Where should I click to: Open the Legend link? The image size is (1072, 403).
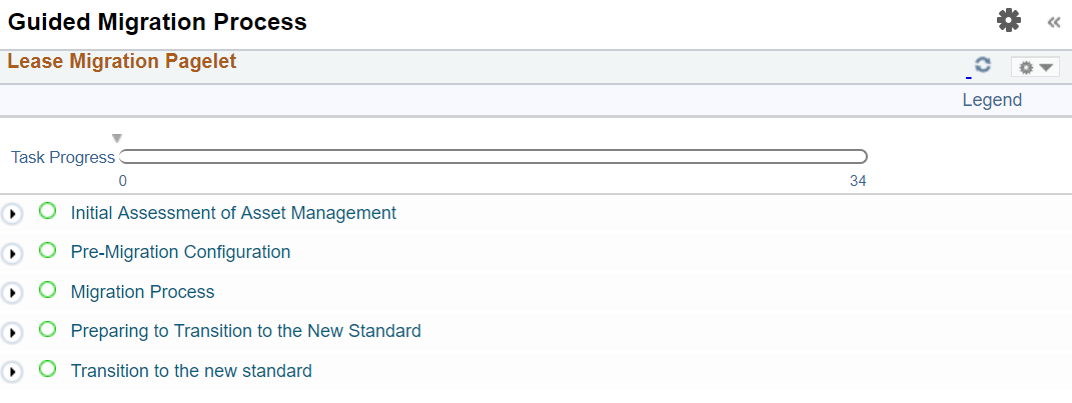click(991, 100)
